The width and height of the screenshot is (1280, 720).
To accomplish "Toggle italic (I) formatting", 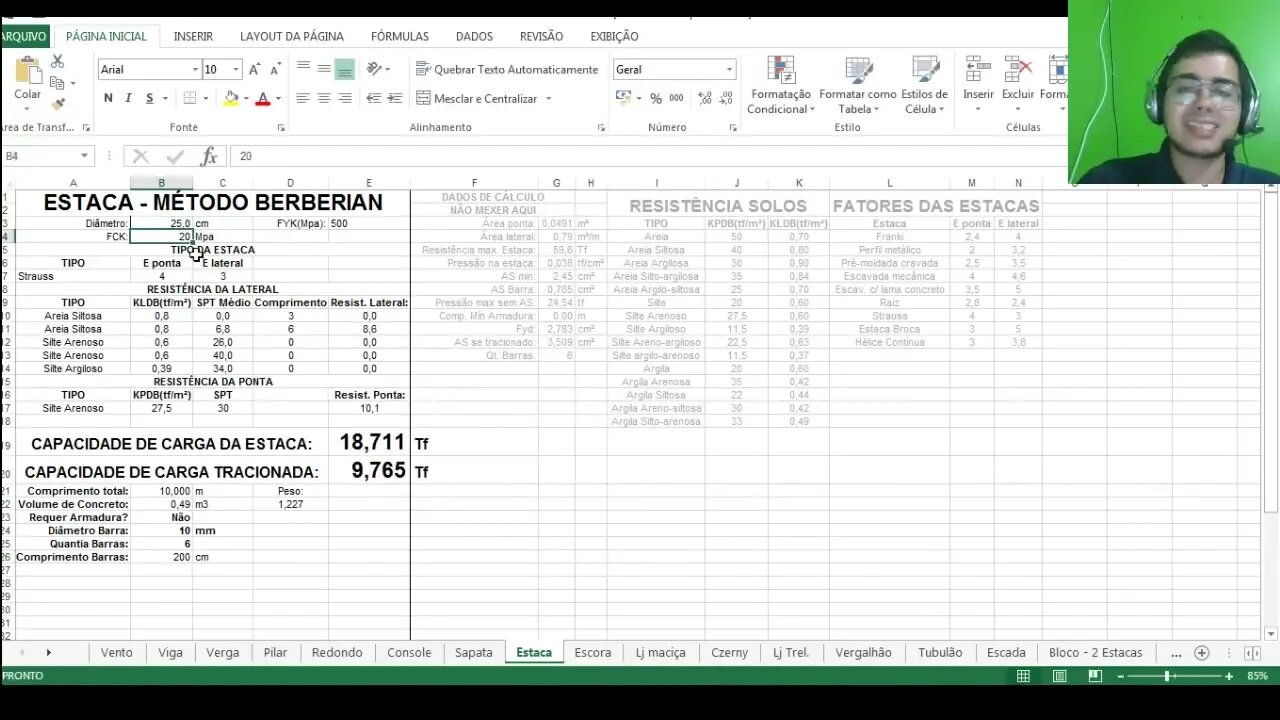I will tap(128, 98).
